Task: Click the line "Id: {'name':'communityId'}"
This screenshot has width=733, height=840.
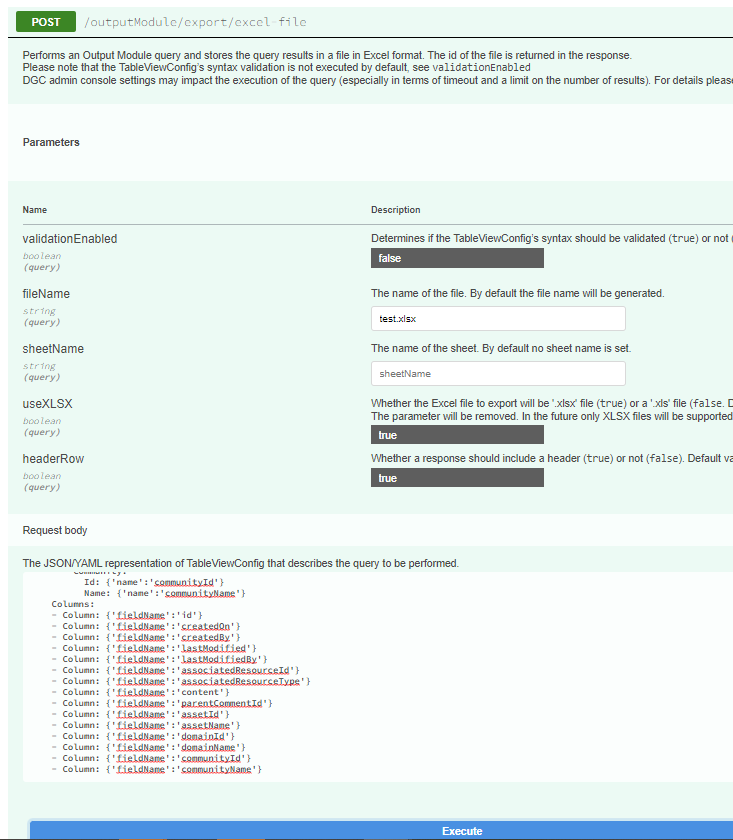Action: pos(154,582)
